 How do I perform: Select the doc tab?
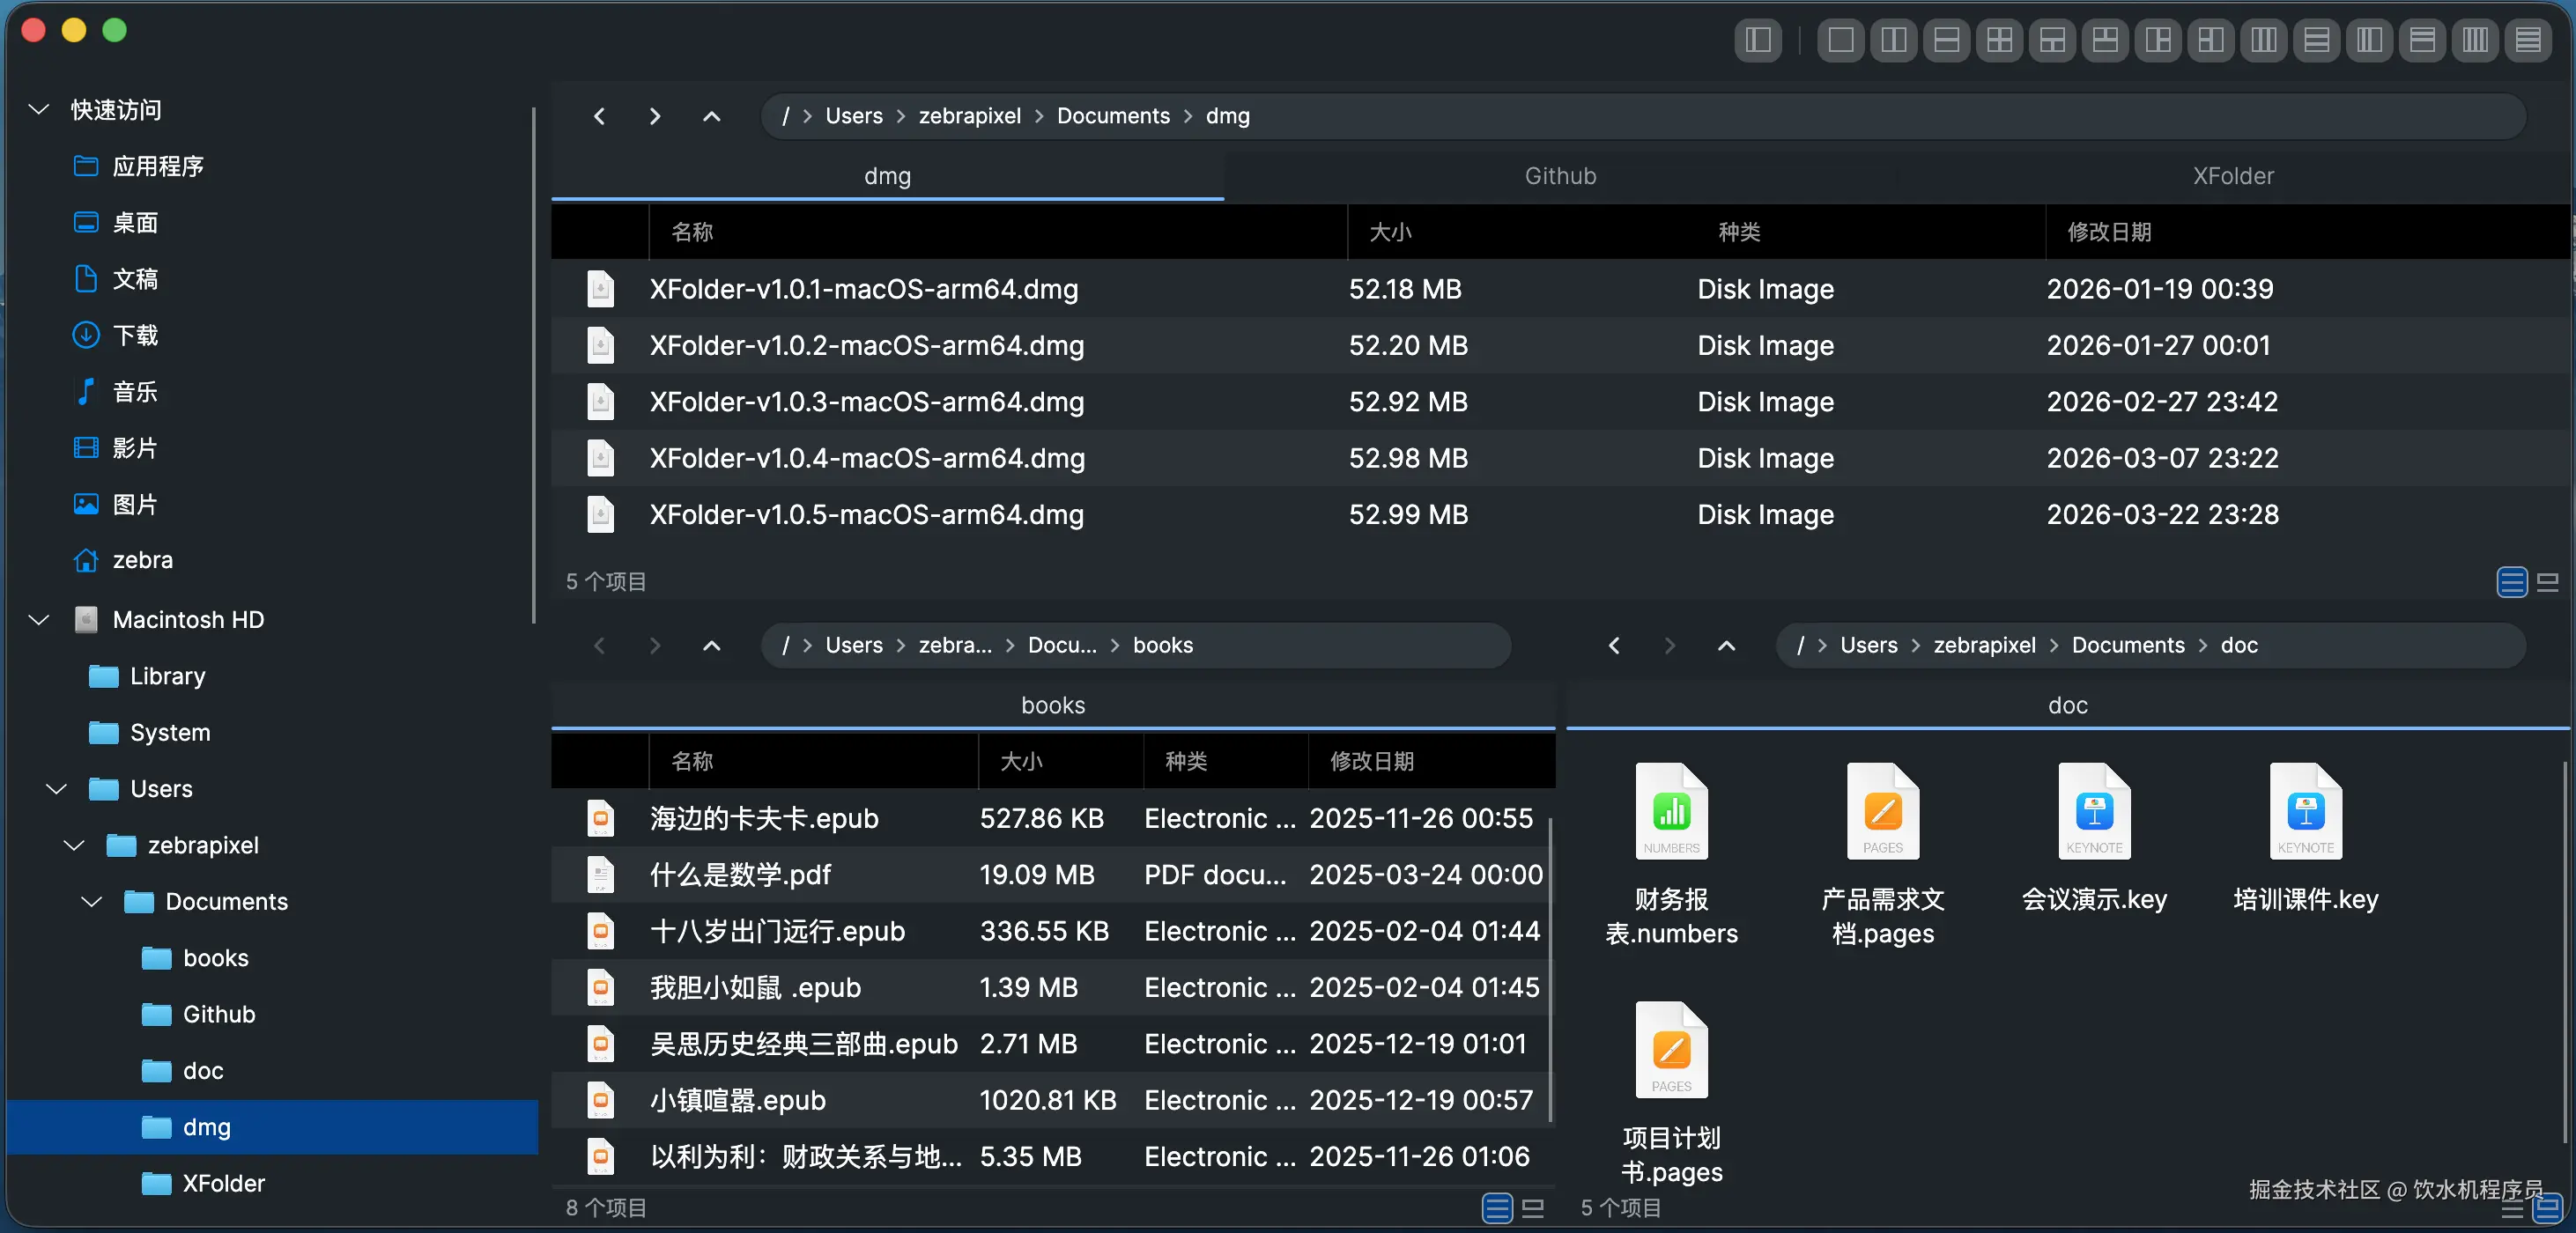pos(2067,705)
